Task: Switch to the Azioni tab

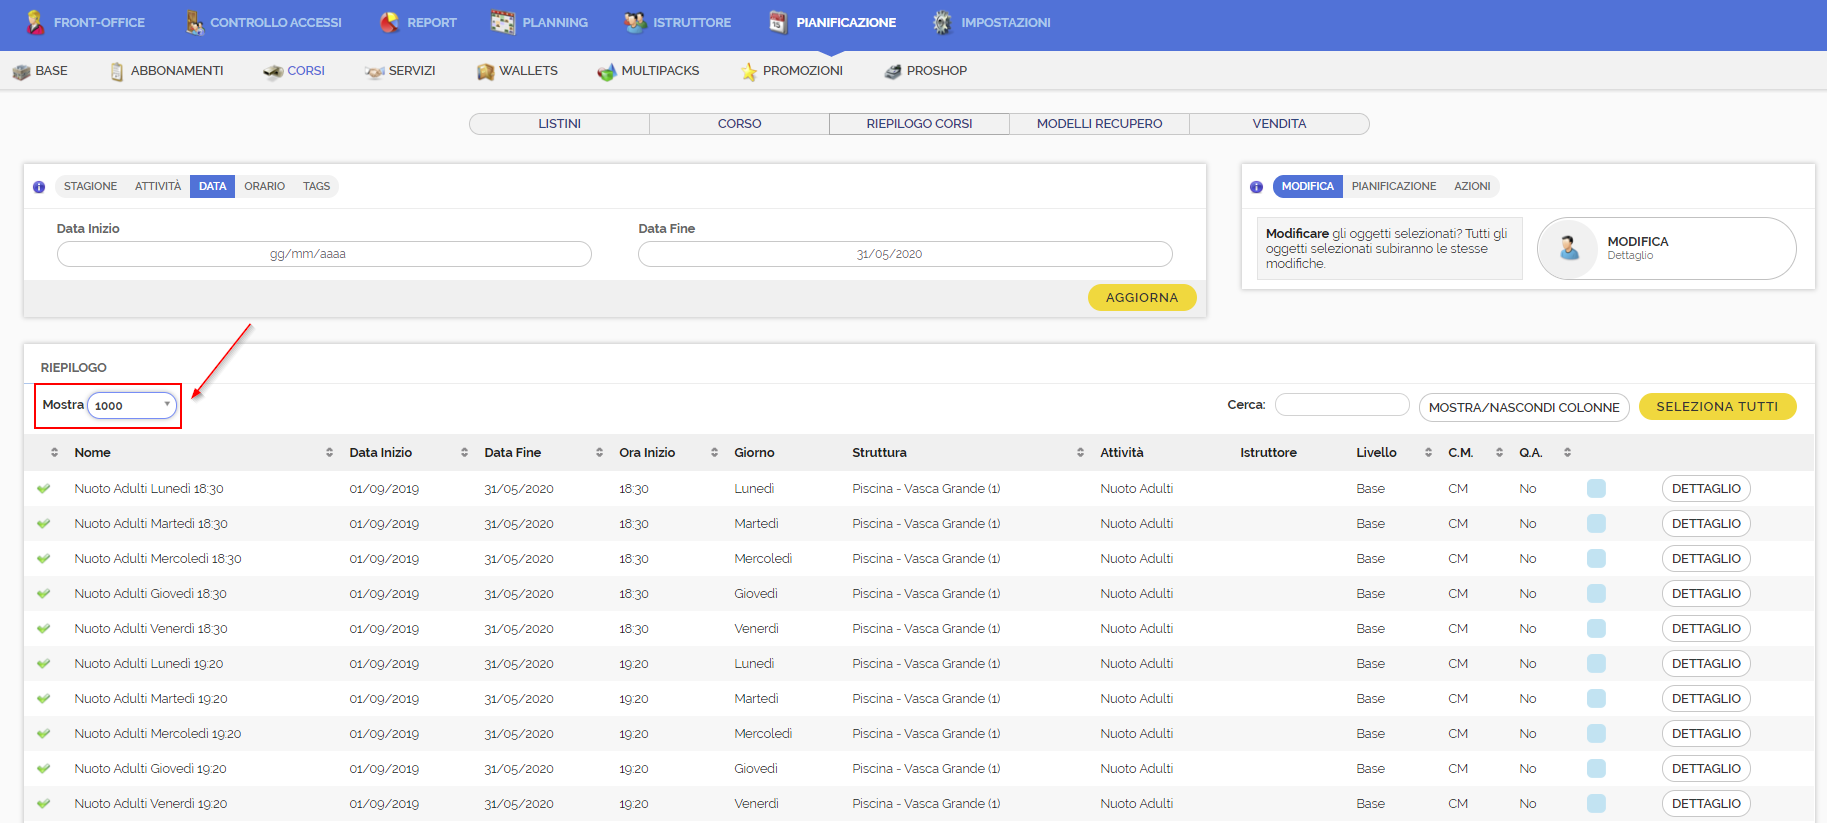Action: pyautogui.click(x=1472, y=186)
